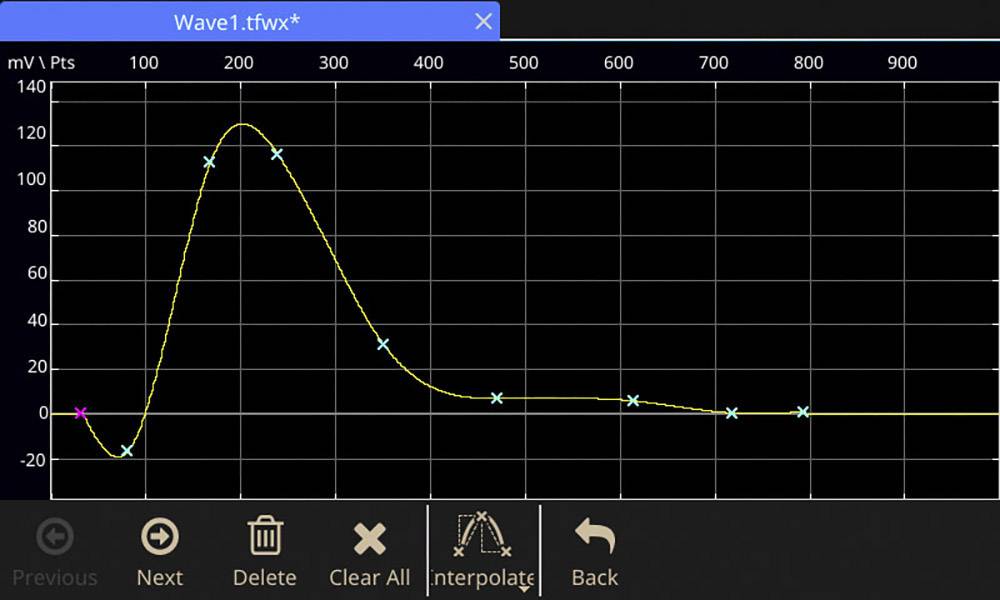Select the anchor point in the negative trough
Viewport: 1000px width, 600px height.
coord(125,451)
